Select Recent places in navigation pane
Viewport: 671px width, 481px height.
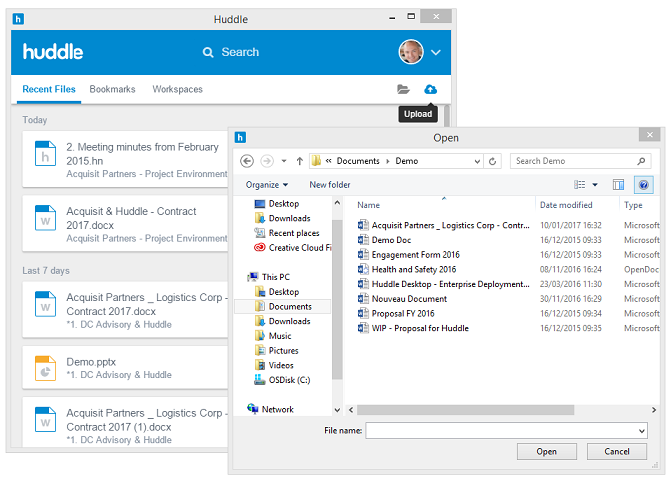[287, 233]
